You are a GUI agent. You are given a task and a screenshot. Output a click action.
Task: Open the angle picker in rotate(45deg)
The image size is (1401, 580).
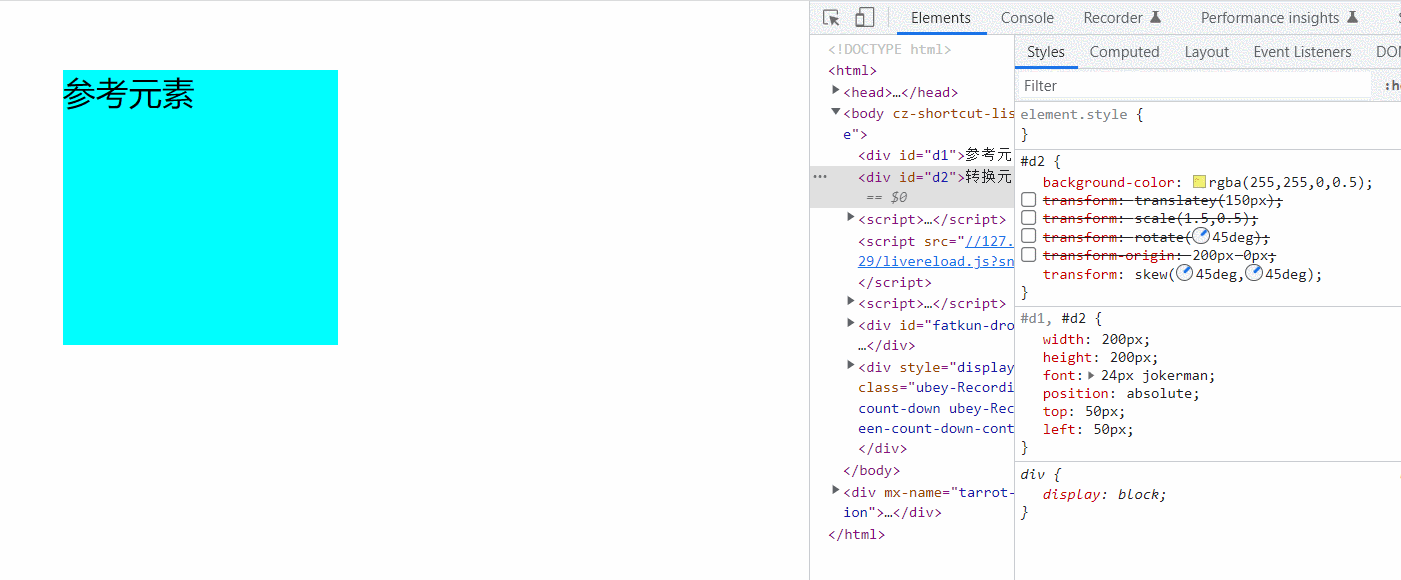pyautogui.click(x=1201, y=237)
